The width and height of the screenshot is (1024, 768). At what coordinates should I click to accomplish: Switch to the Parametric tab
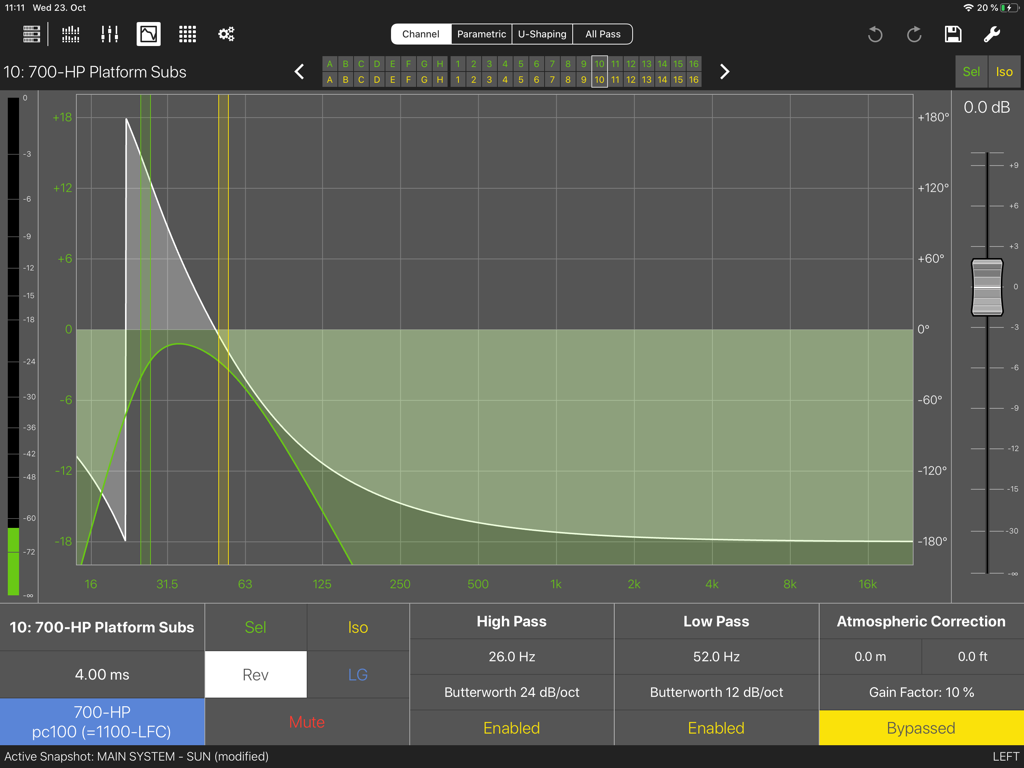(x=481, y=33)
